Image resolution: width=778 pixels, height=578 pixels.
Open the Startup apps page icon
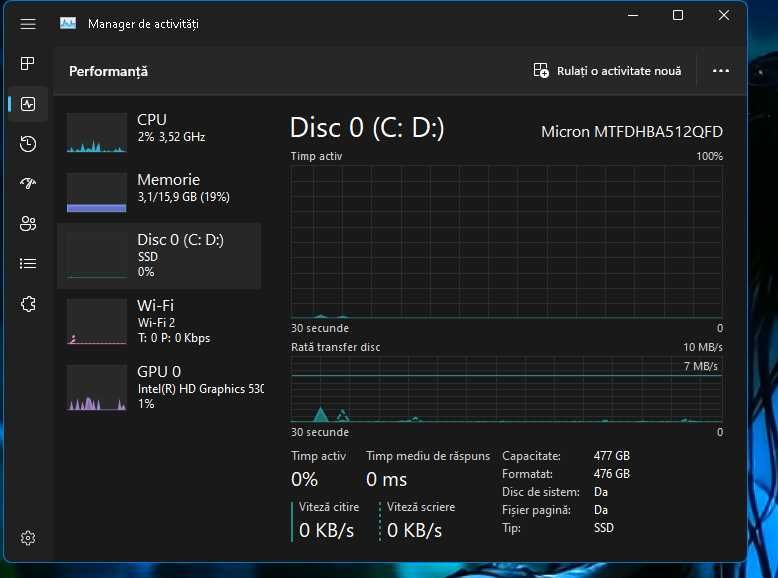coord(28,184)
